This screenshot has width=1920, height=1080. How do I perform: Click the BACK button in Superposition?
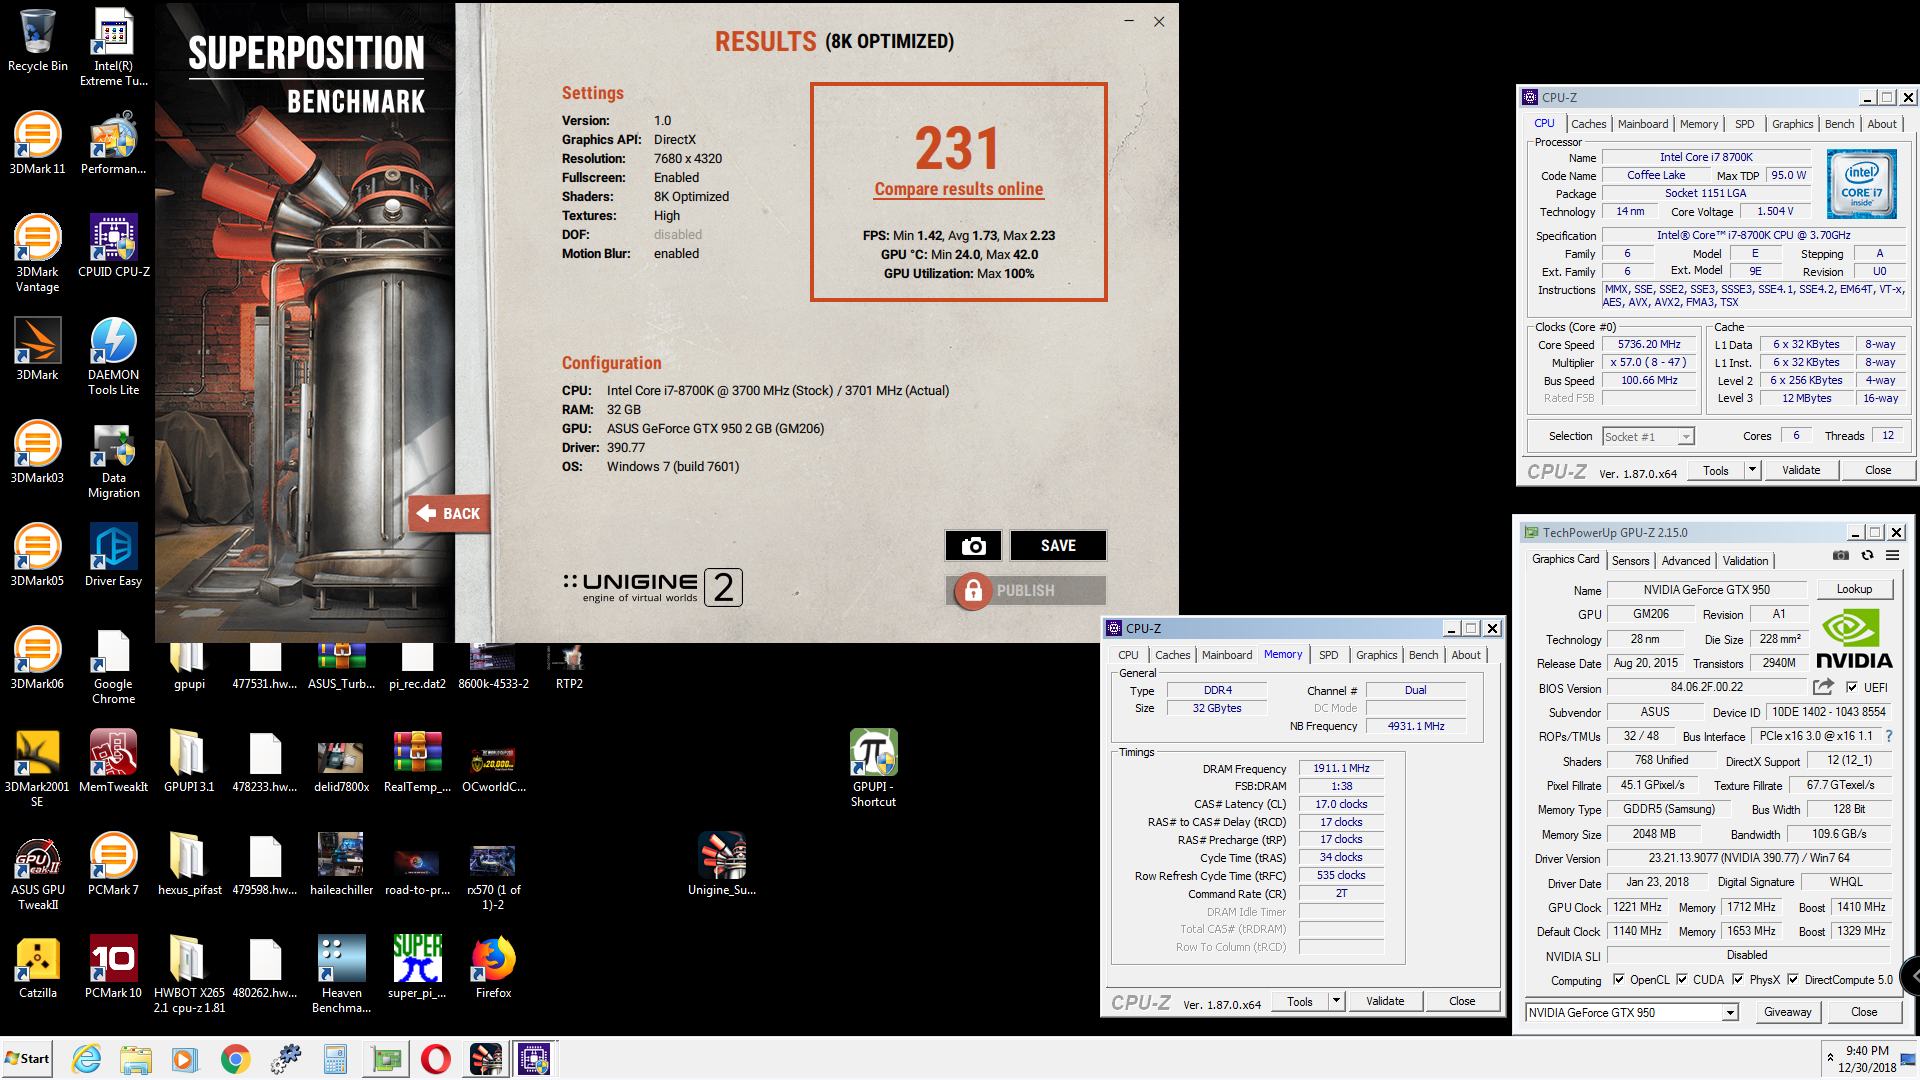(x=448, y=513)
